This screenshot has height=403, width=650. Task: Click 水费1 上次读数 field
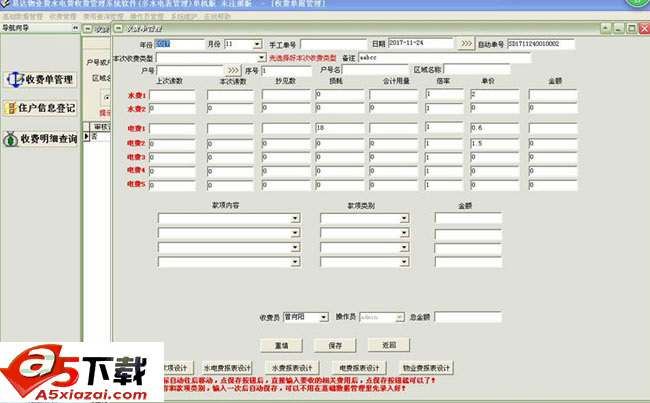coord(172,95)
